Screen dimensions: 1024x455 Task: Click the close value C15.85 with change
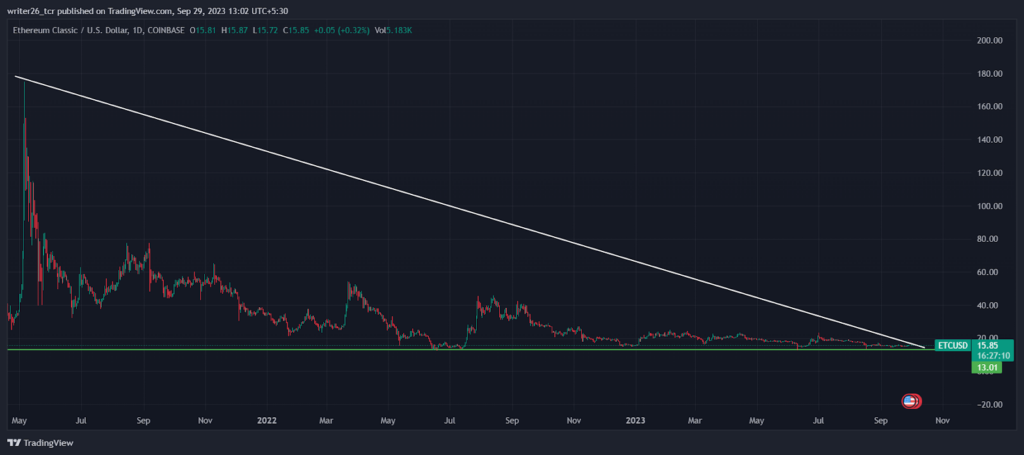click(x=327, y=30)
